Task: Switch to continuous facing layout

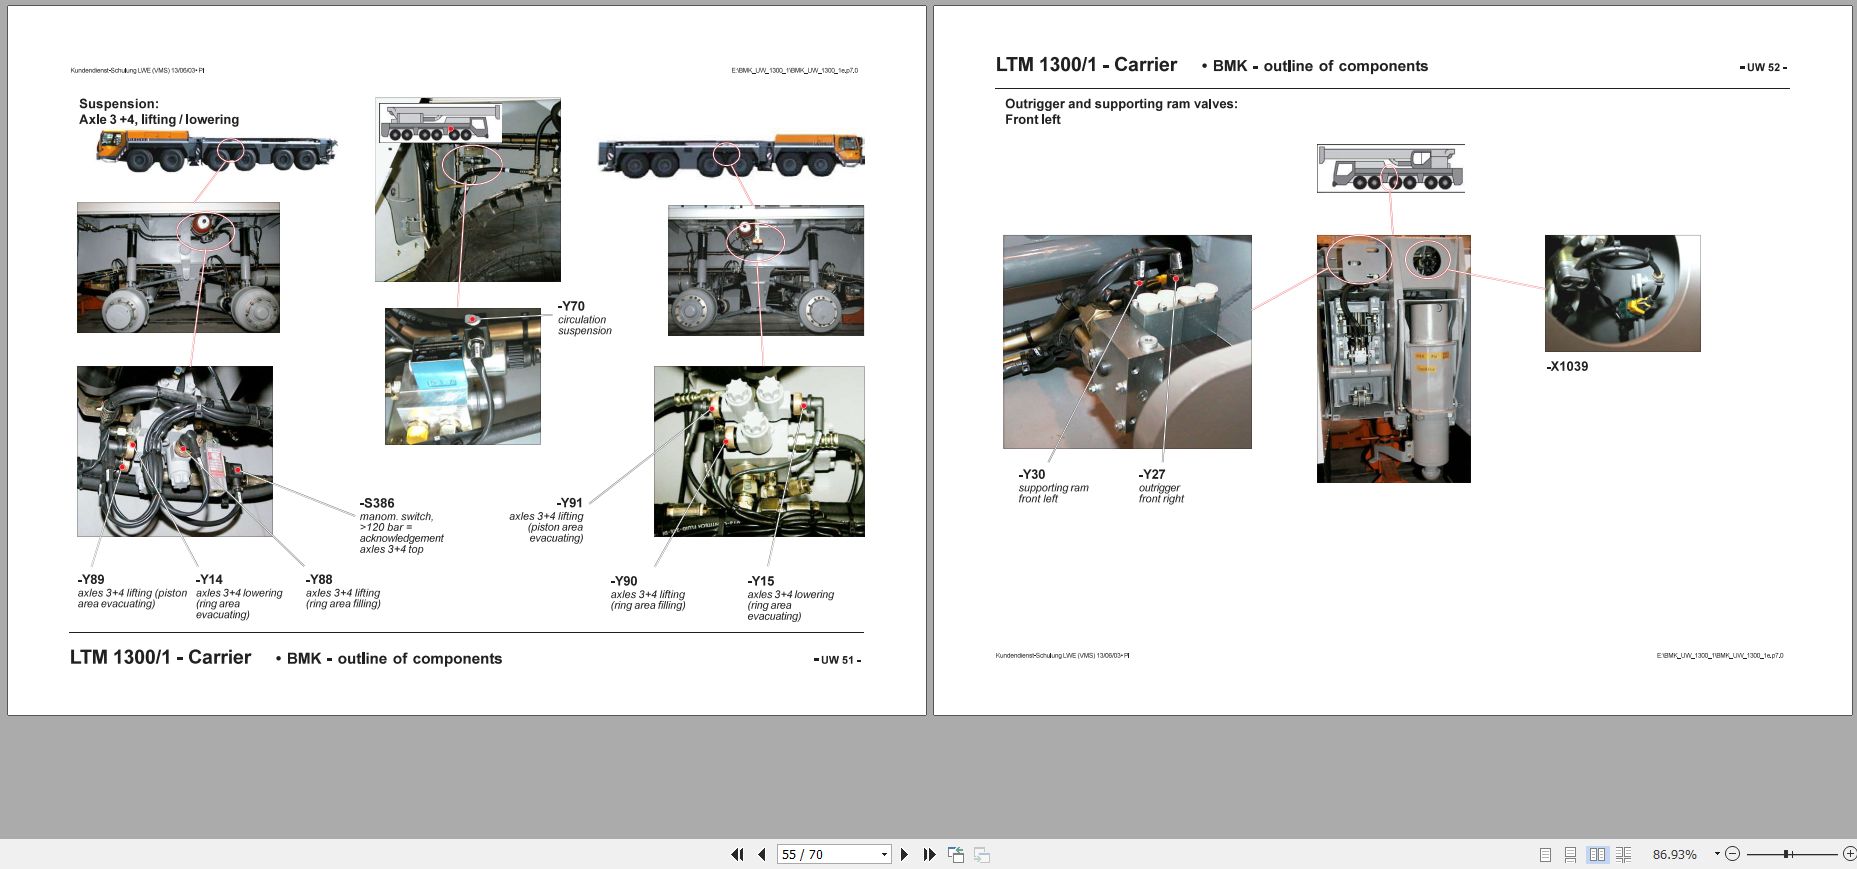Action: (x=1623, y=855)
